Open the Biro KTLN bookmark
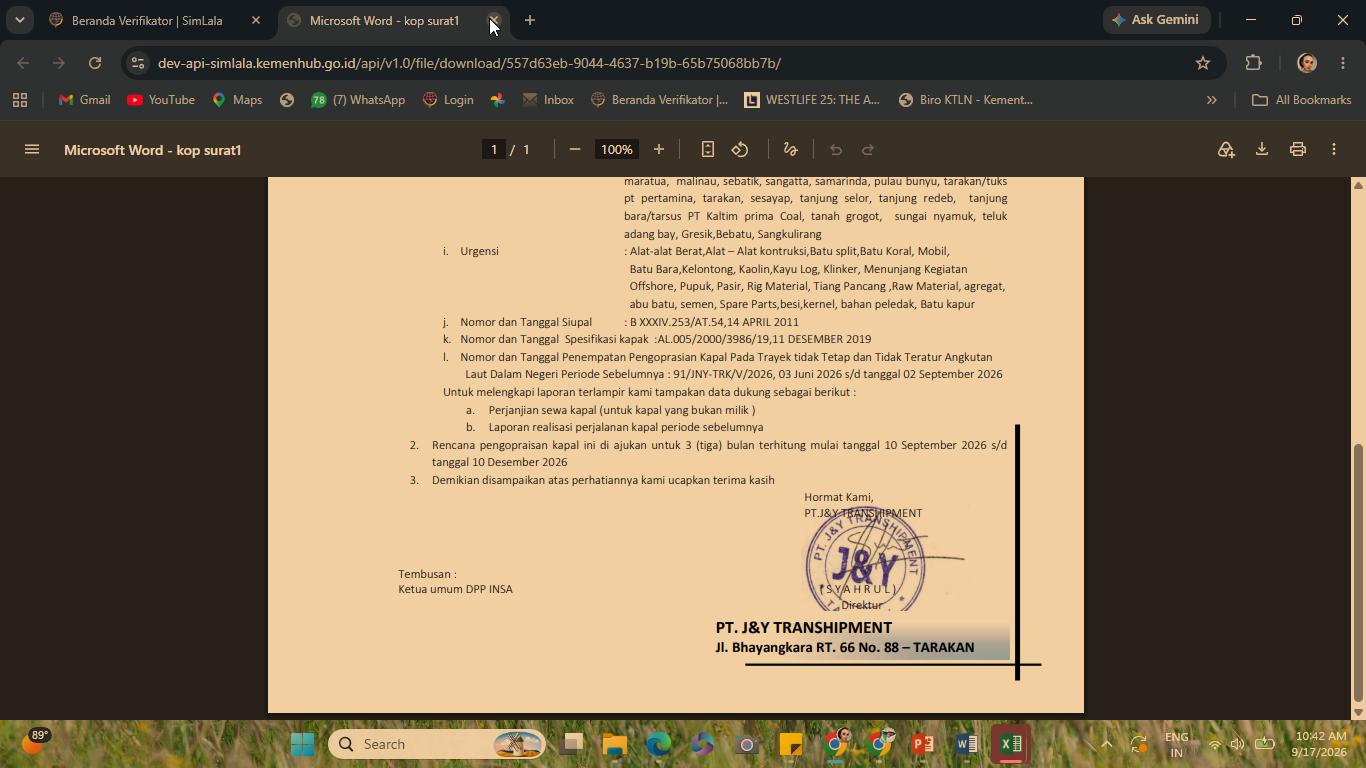1366x768 pixels. coord(965,100)
